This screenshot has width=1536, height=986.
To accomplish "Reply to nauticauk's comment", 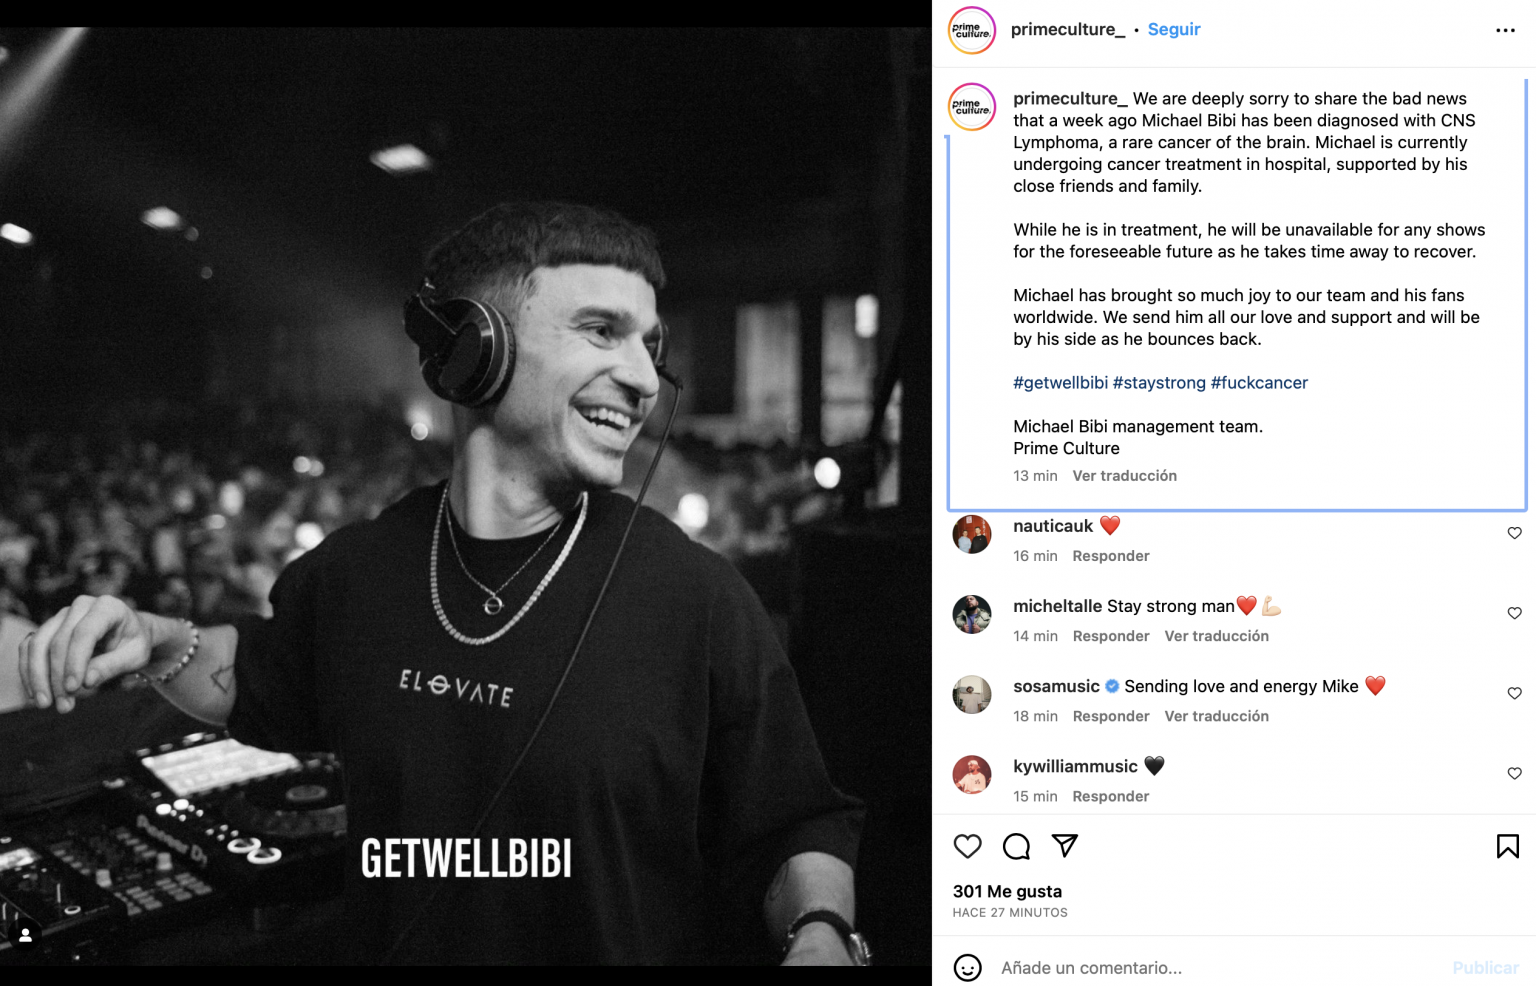I will 1110,556.
